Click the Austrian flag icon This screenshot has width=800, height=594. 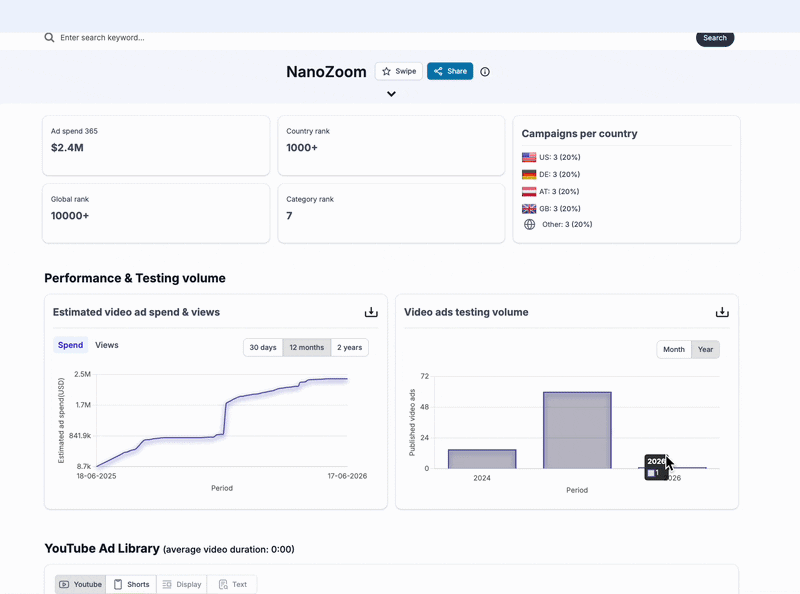(x=529, y=191)
